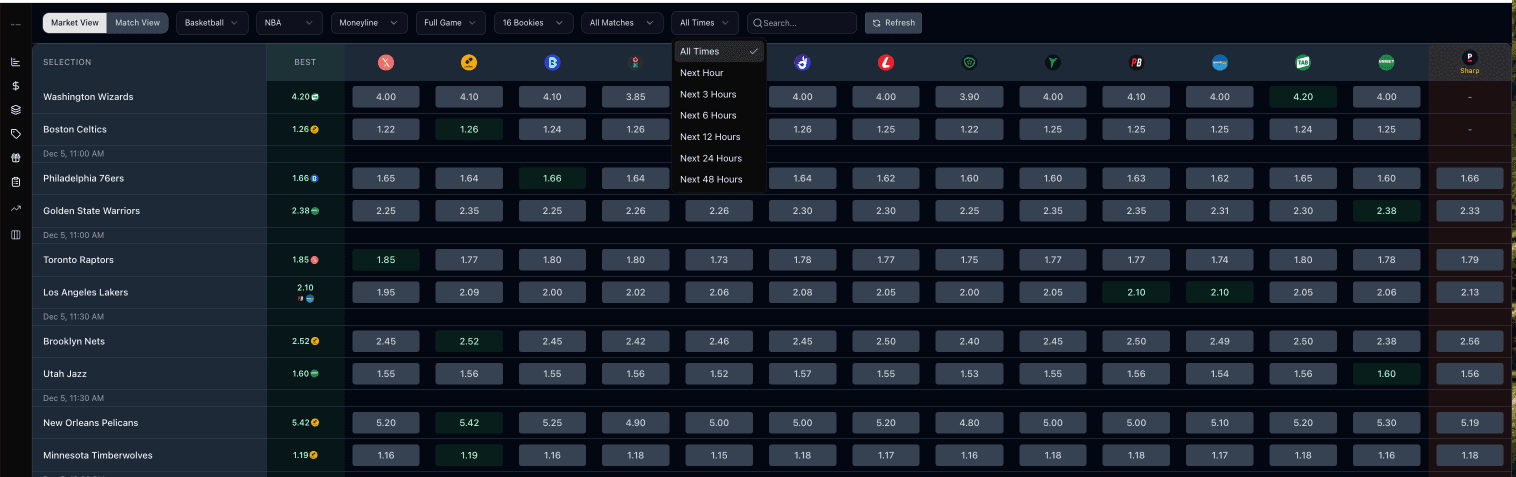Click the SELECTION column header
Image resolution: width=1516 pixels, height=477 pixels.
67,62
